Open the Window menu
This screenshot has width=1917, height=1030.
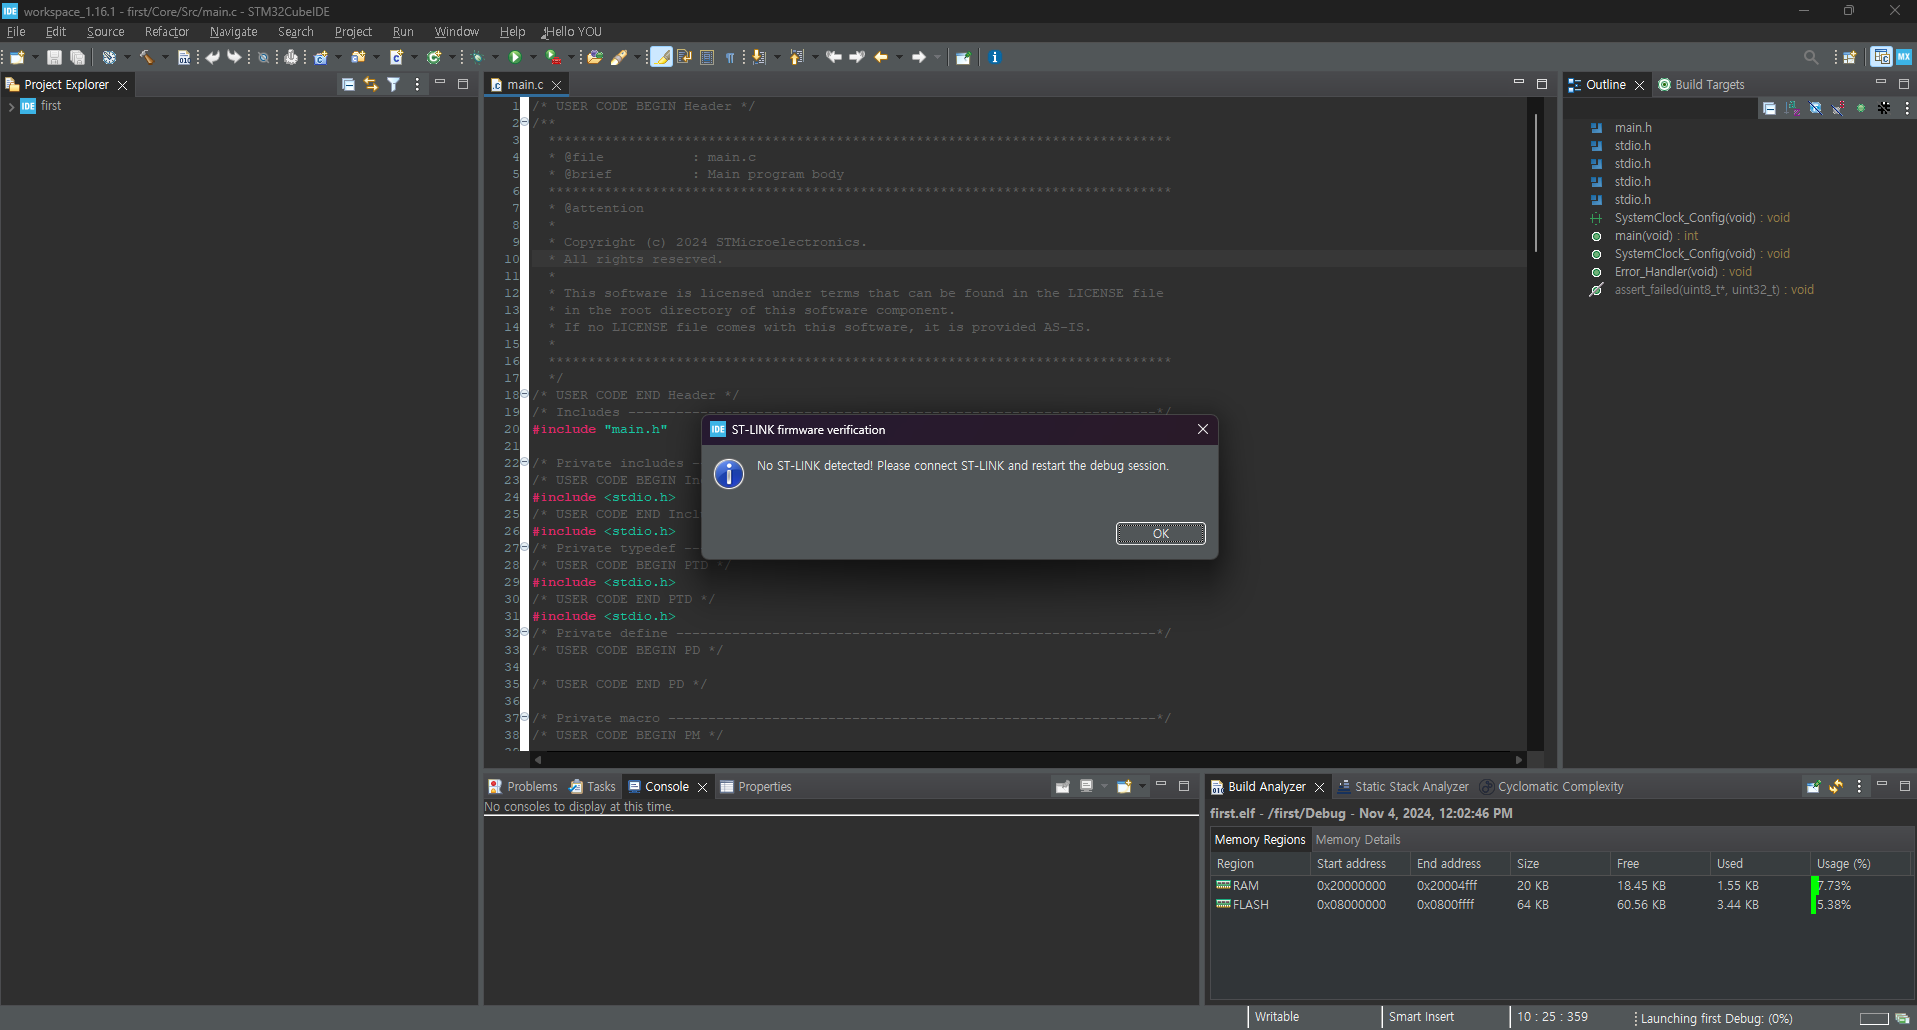pyautogui.click(x=456, y=32)
